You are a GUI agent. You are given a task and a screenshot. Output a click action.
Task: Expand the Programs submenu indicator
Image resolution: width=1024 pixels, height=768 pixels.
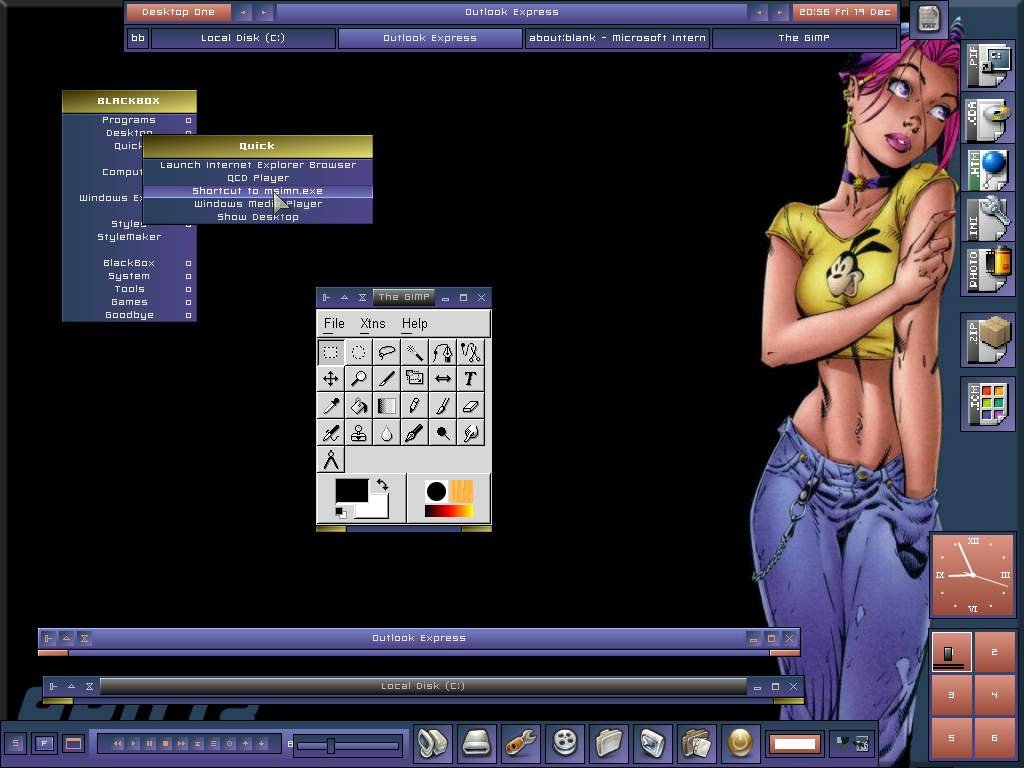click(x=188, y=120)
